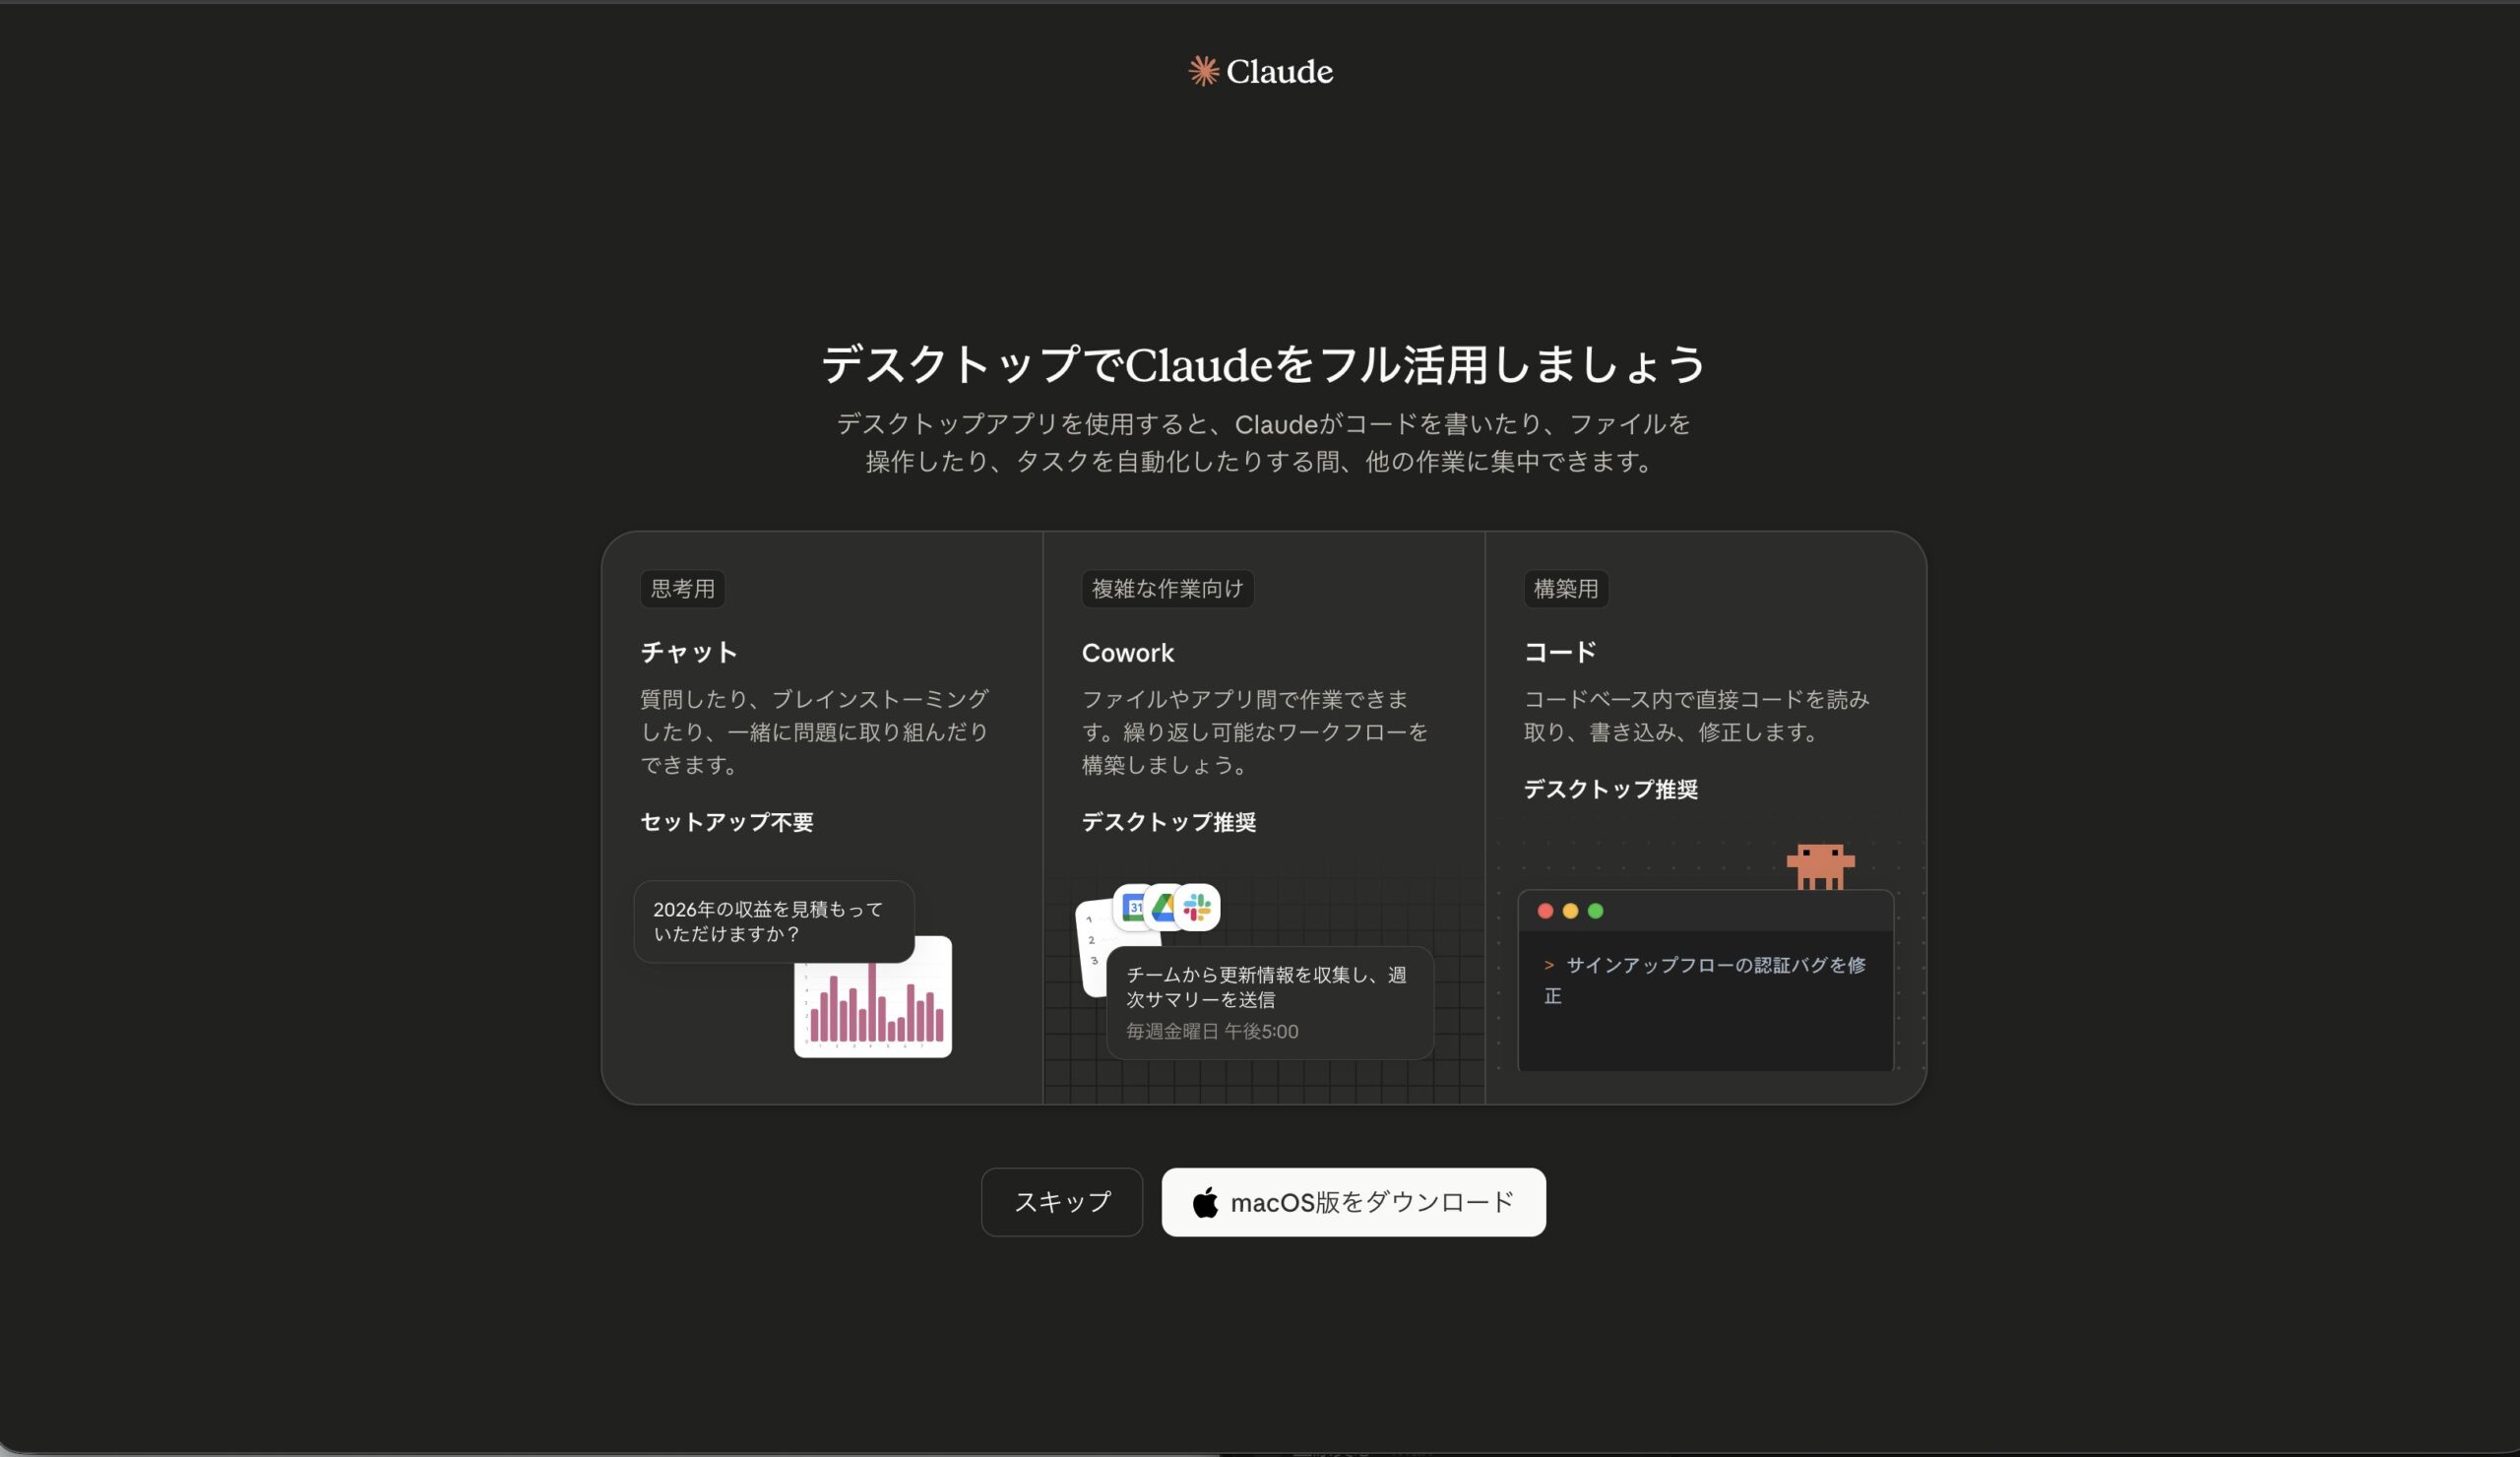Click the チームから更新情報を収集 task card
This screenshot has height=1457, width=2520.
click(1270, 1002)
